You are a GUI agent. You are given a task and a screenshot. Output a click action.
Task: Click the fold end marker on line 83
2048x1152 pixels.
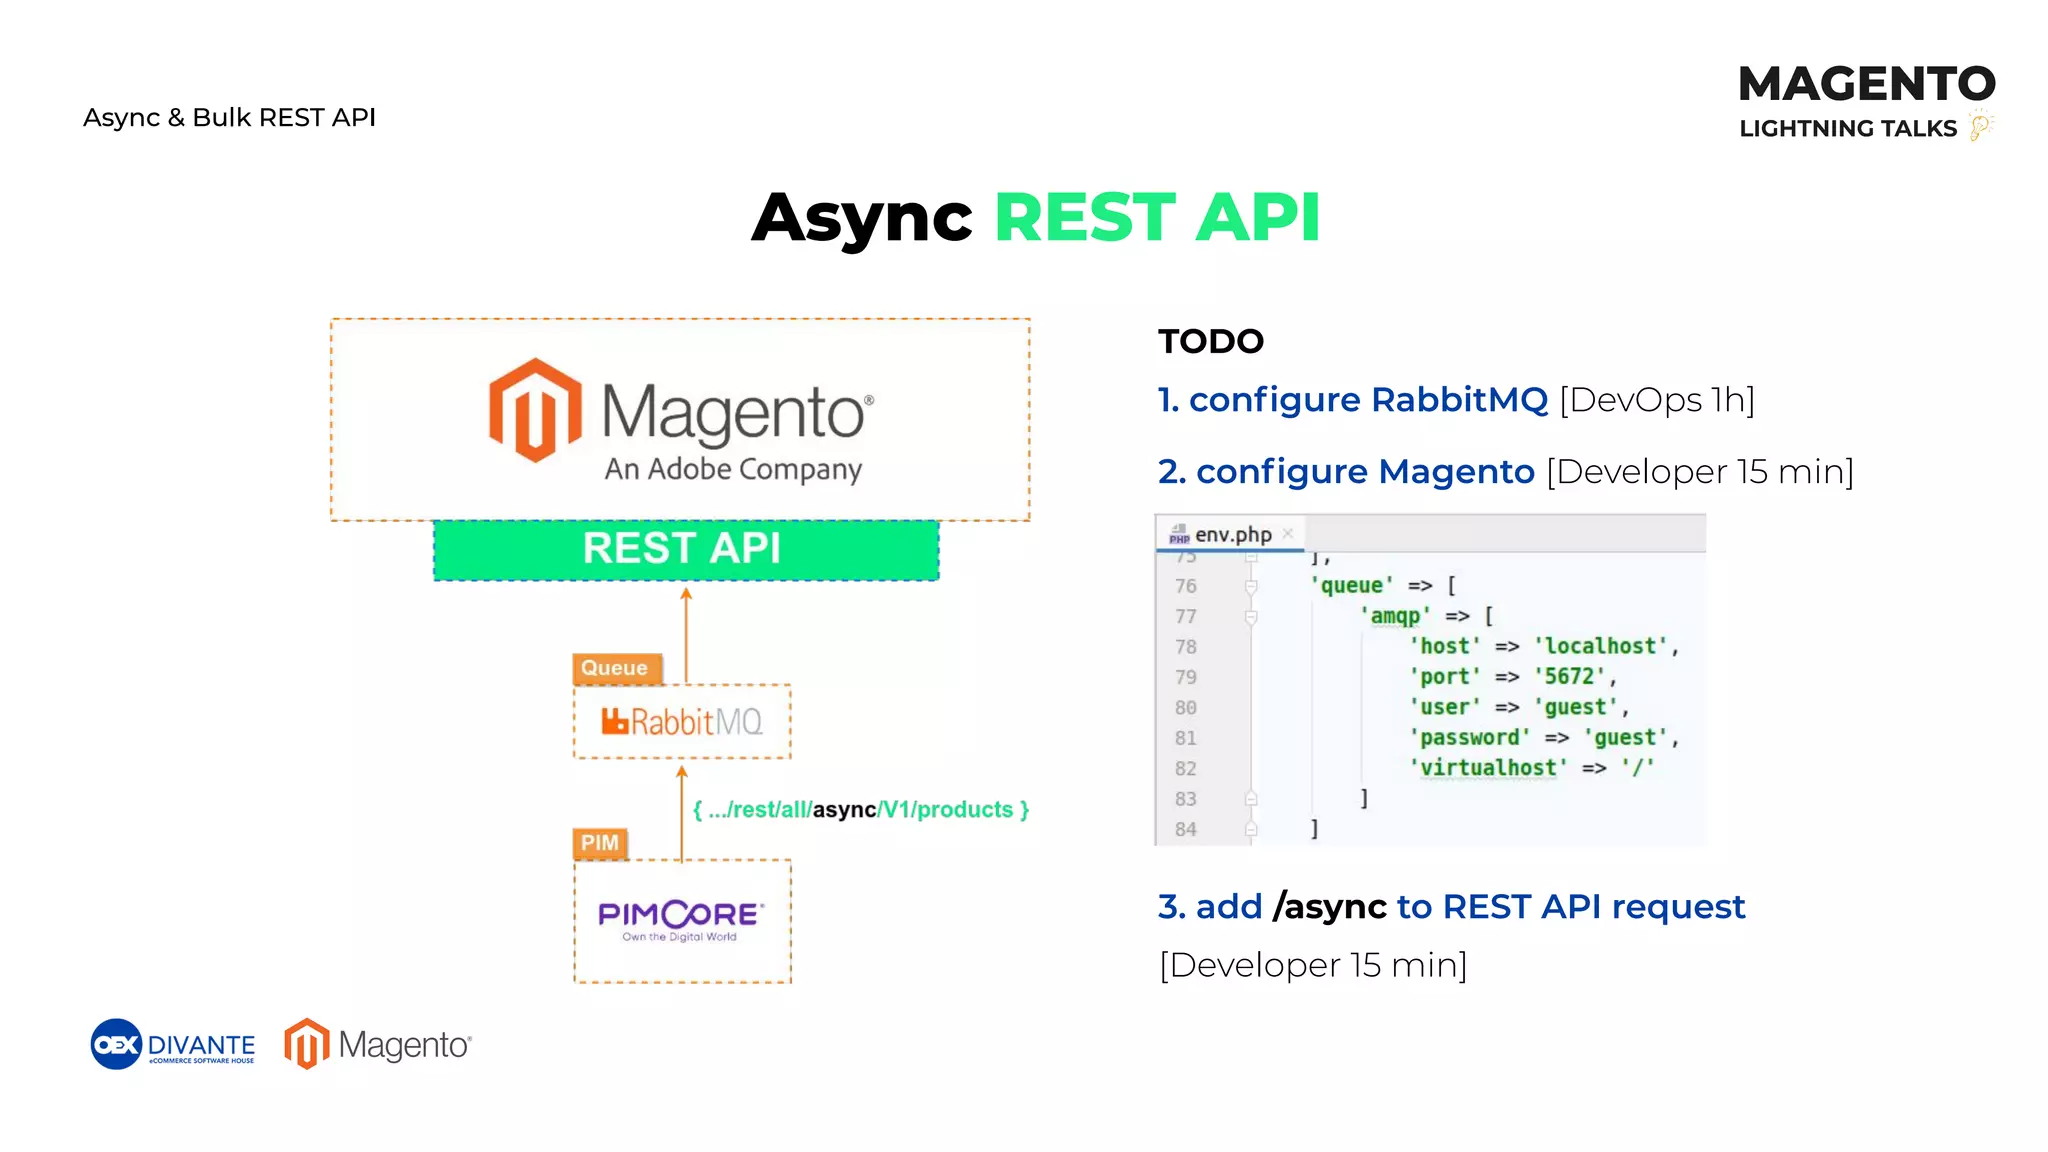1250,799
